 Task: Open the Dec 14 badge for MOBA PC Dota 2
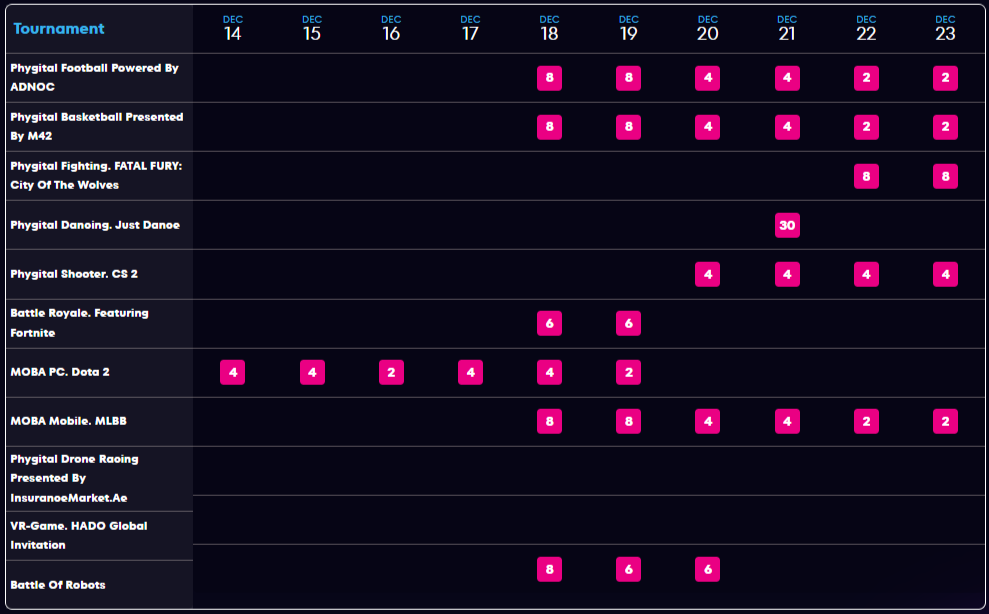[x=232, y=372]
